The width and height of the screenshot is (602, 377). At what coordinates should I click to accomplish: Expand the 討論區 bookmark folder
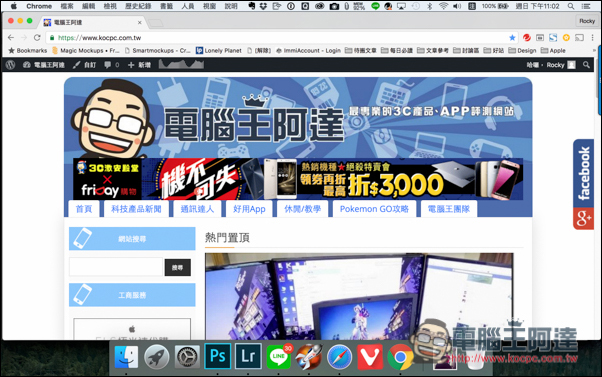click(466, 50)
